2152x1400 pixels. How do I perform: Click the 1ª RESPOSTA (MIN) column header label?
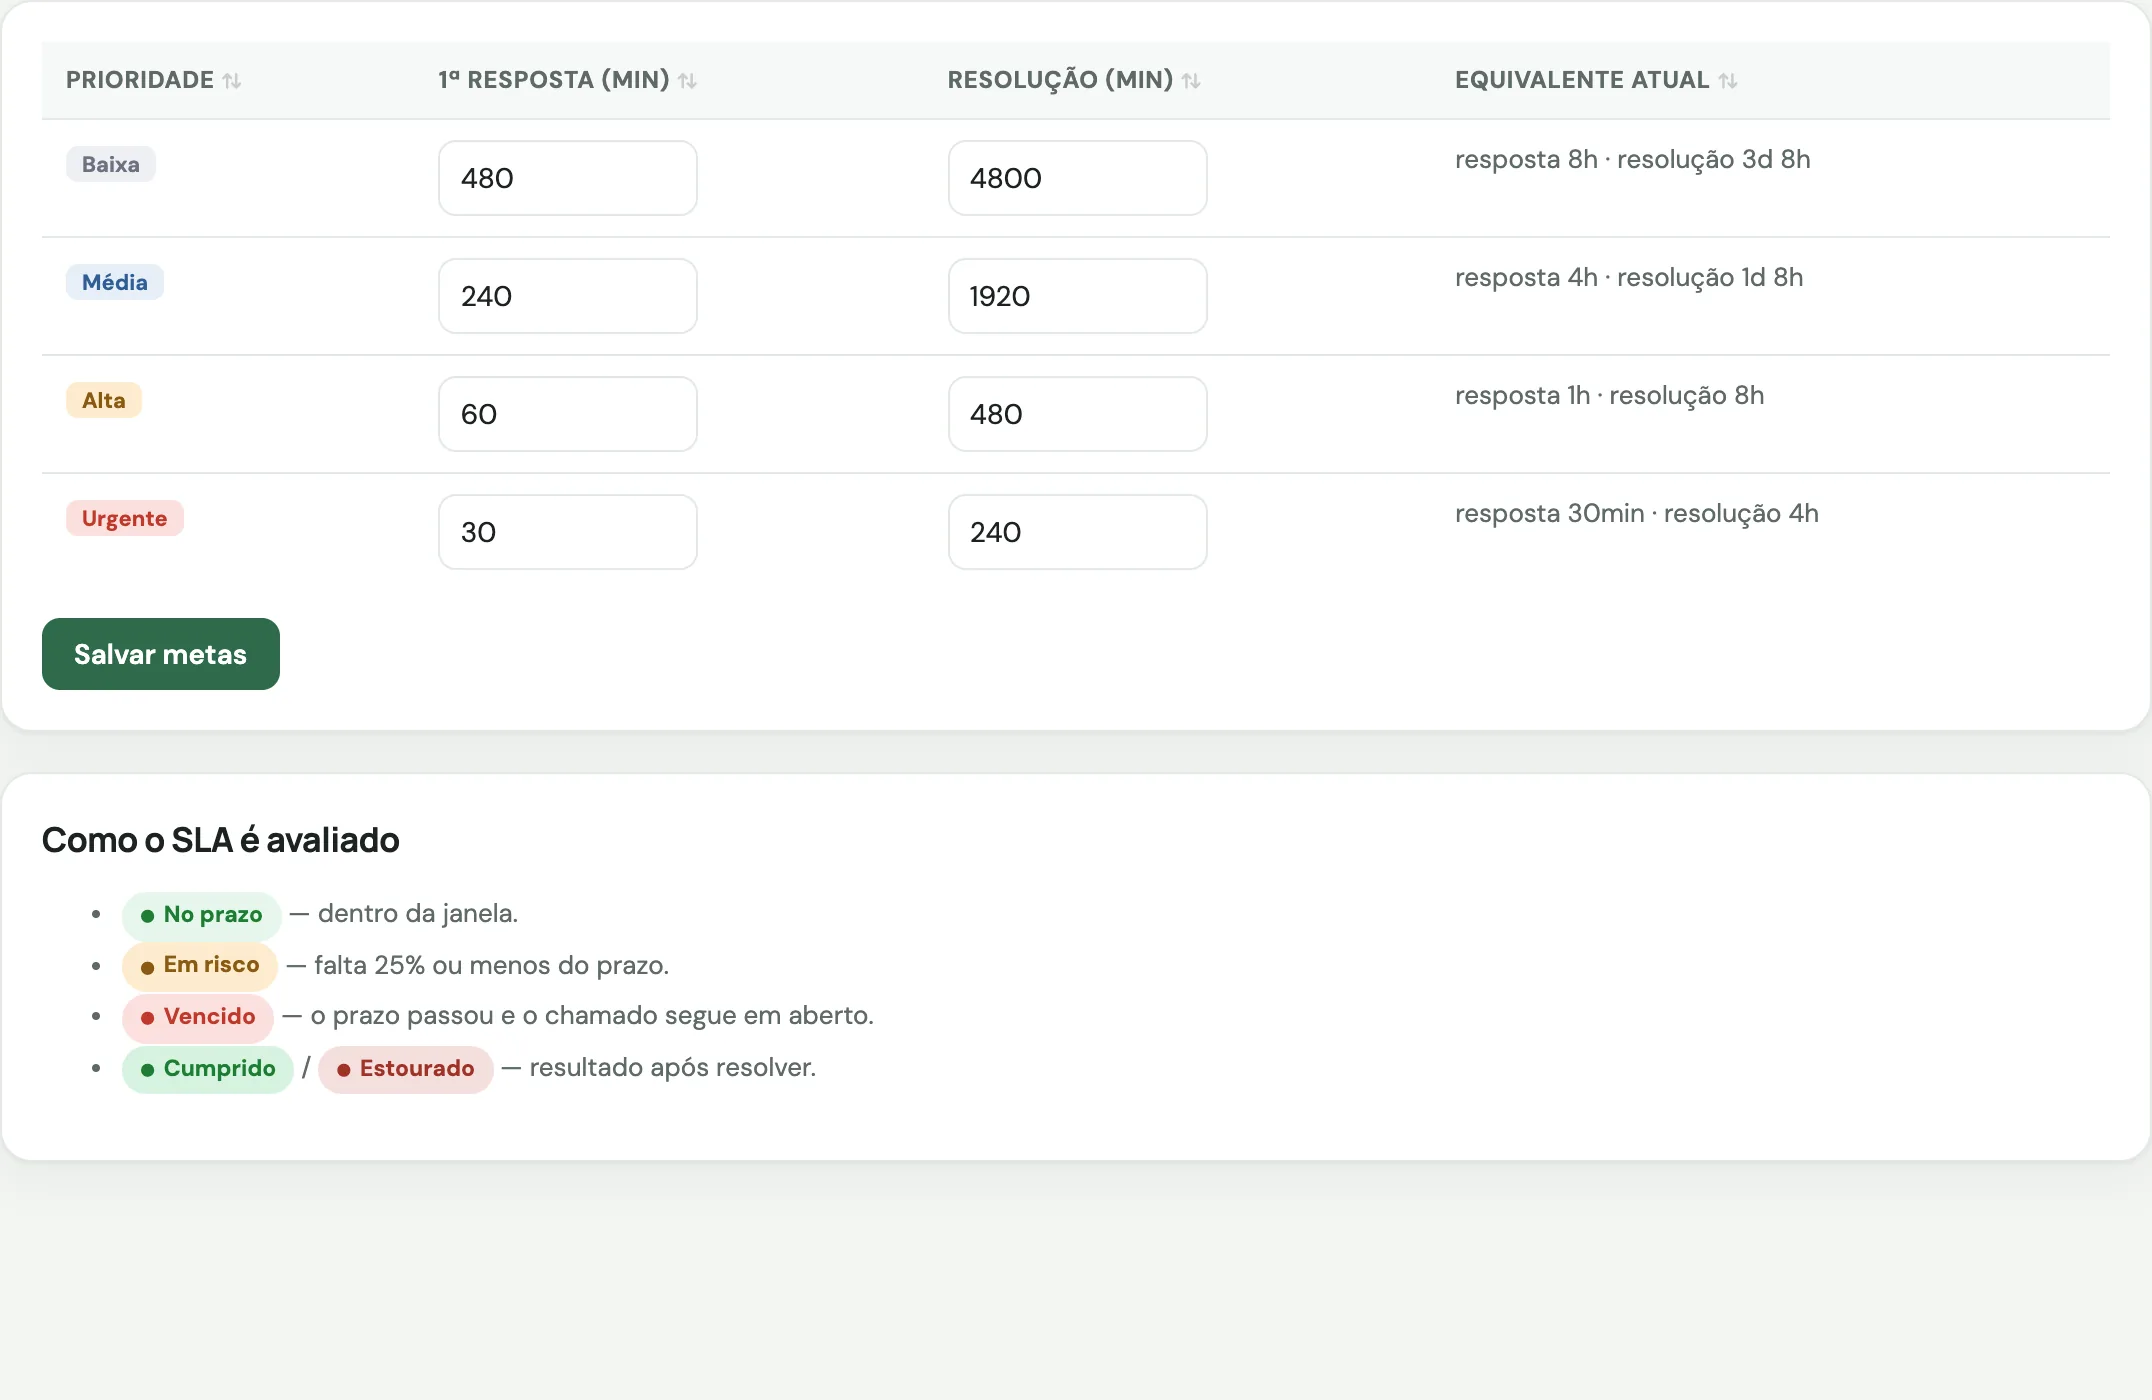tap(554, 80)
